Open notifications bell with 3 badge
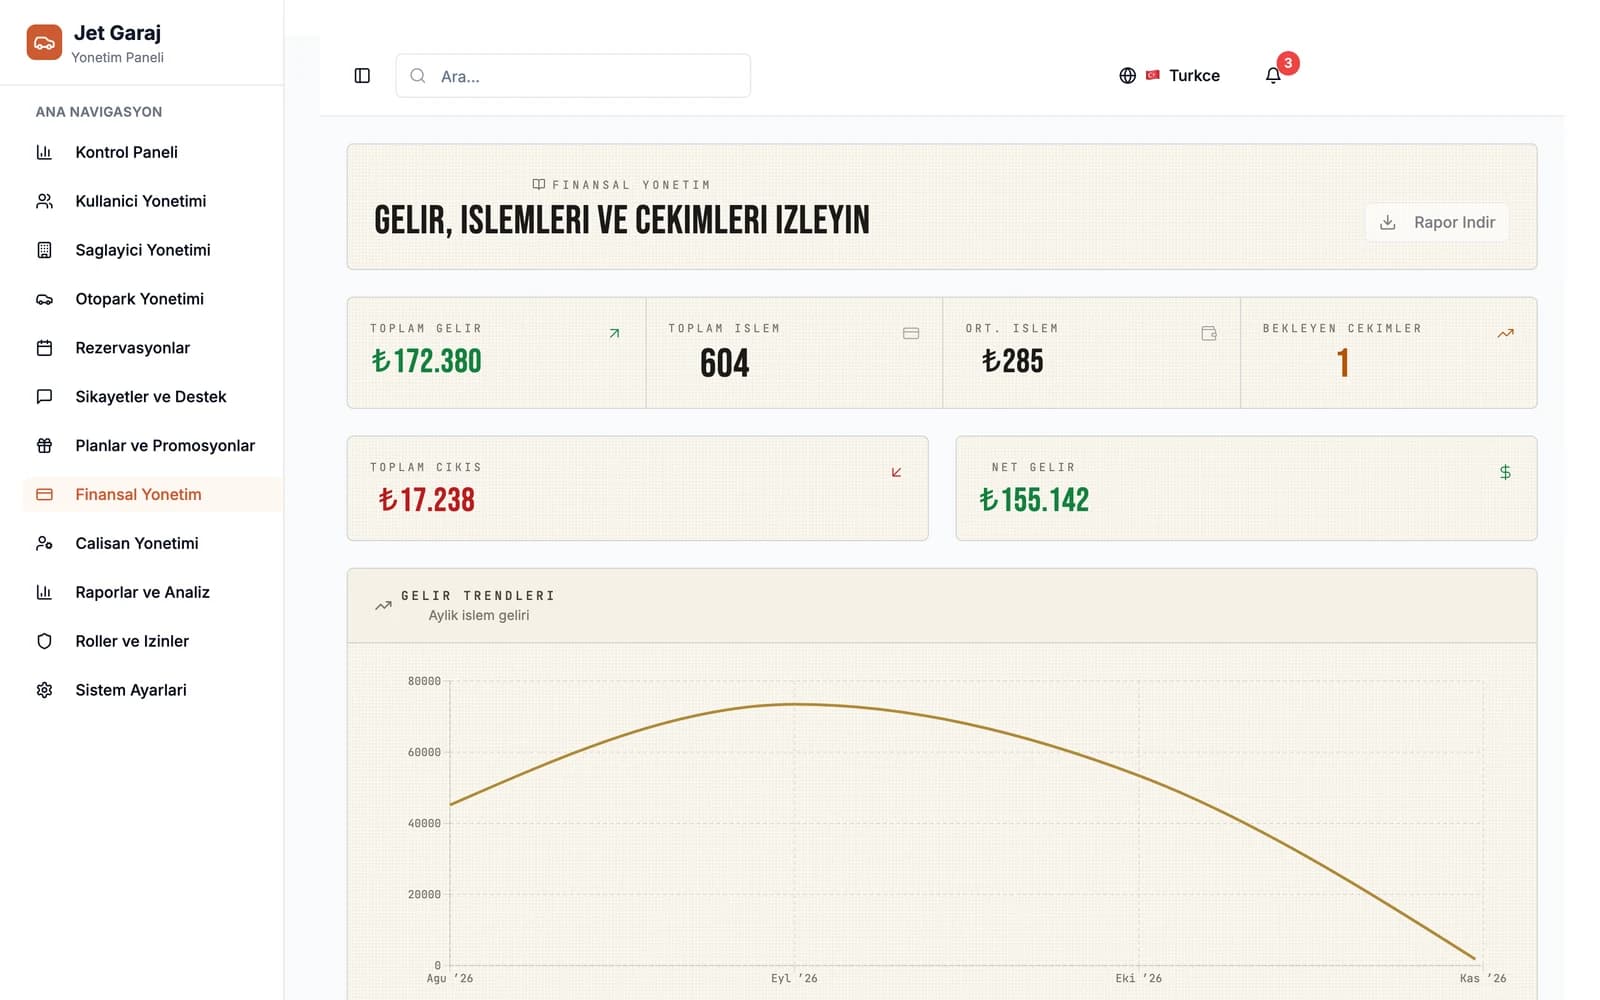 [1273, 75]
